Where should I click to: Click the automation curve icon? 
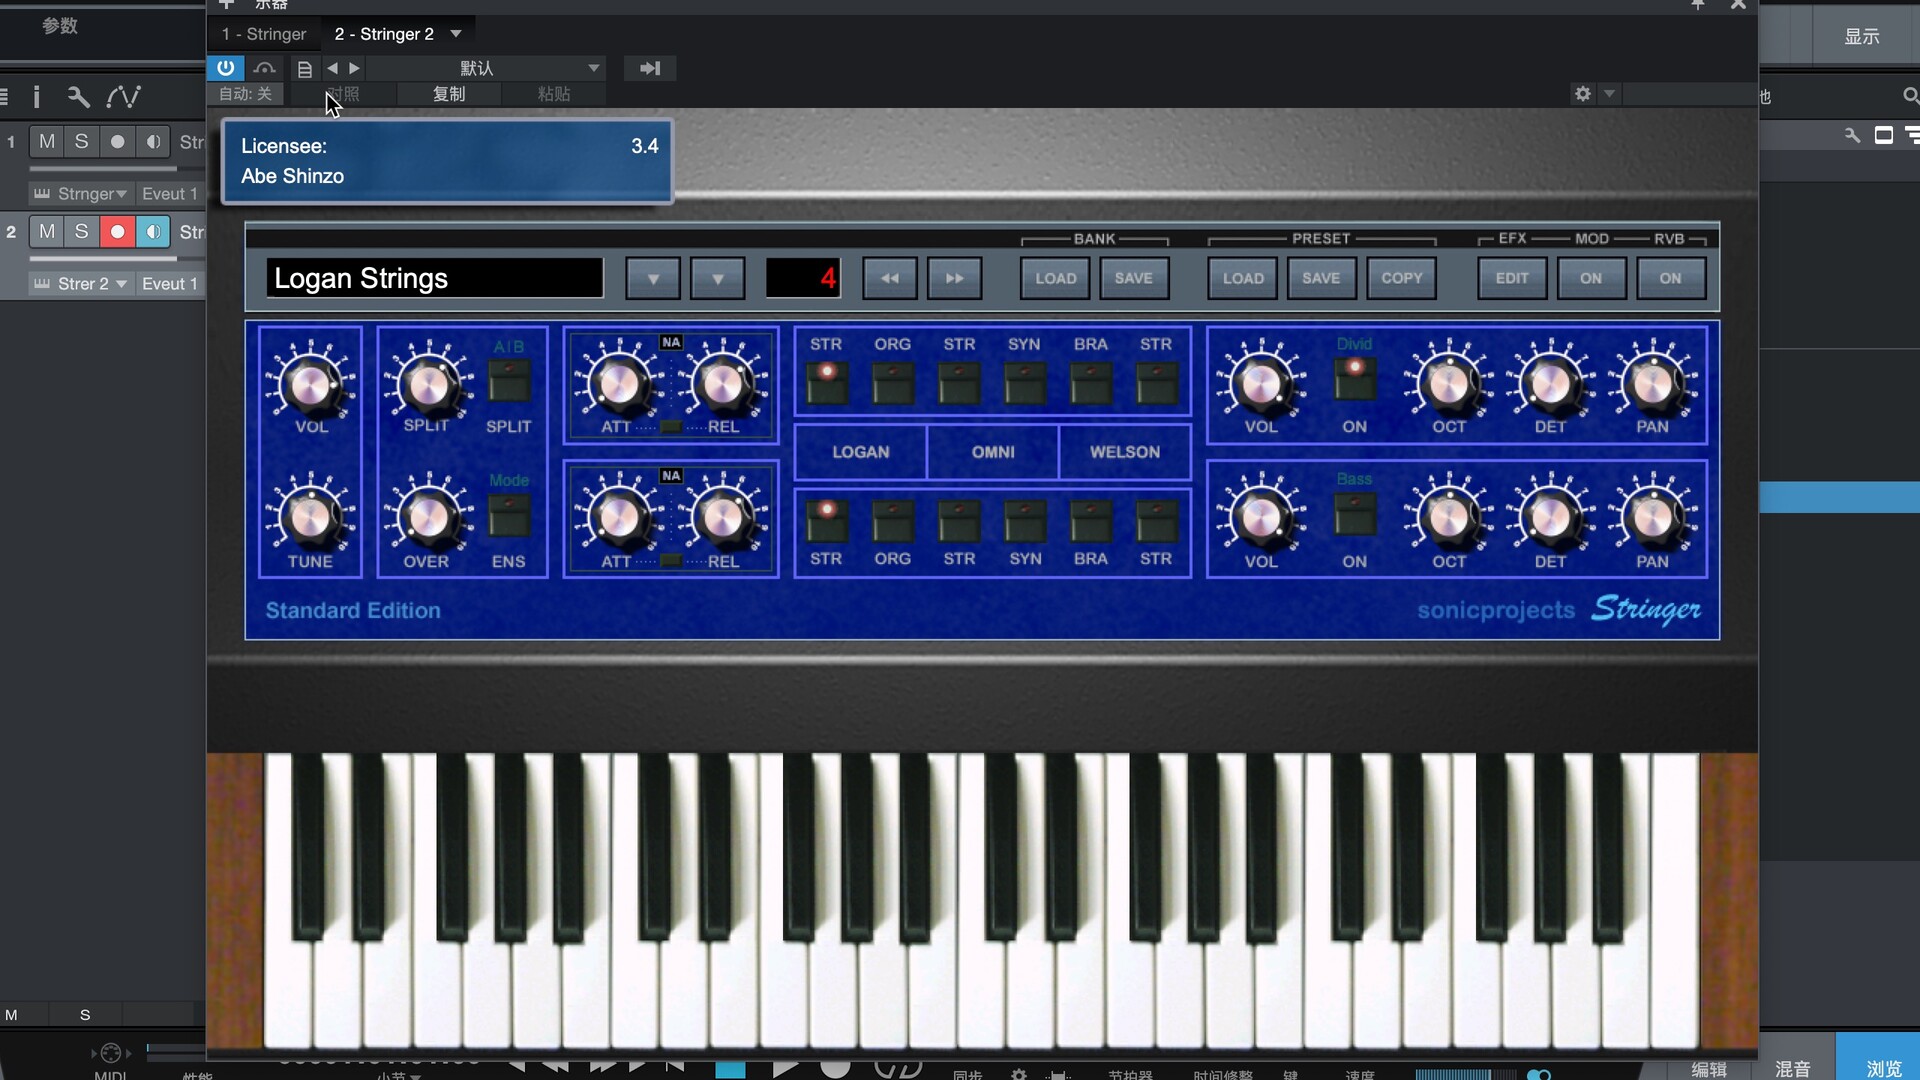pyautogui.click(x=124, y=97)
